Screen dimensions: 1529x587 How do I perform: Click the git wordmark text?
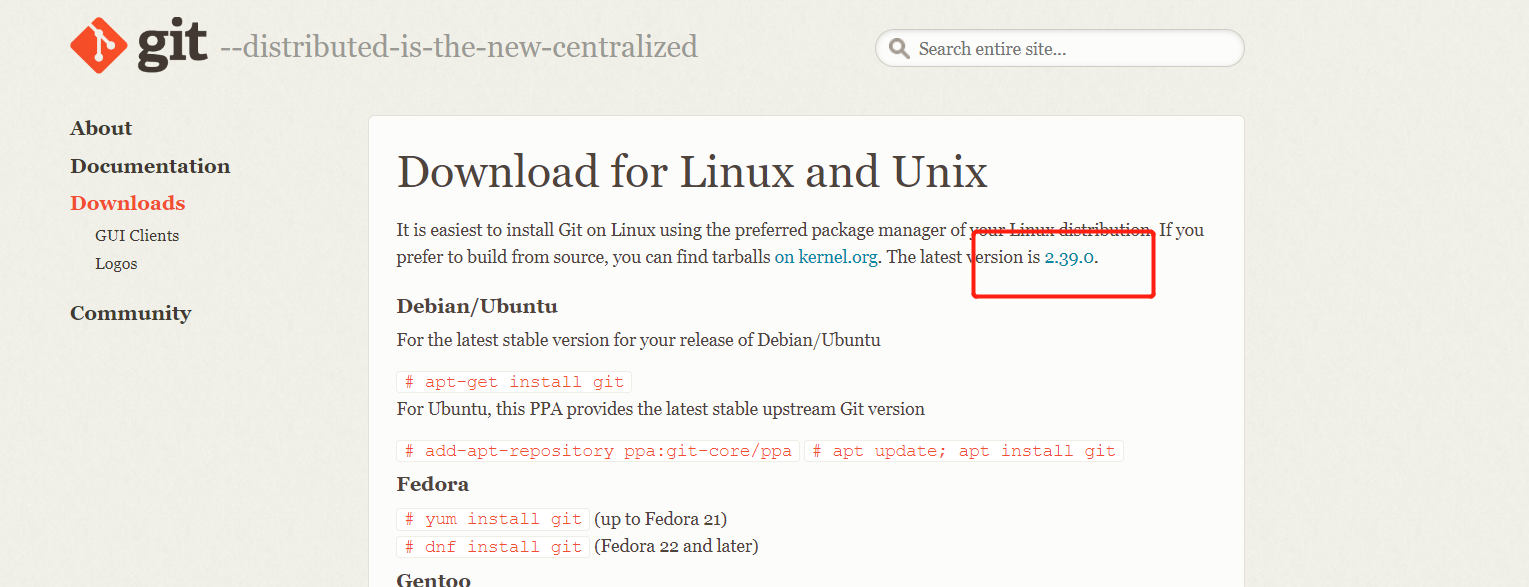[172, 46]
